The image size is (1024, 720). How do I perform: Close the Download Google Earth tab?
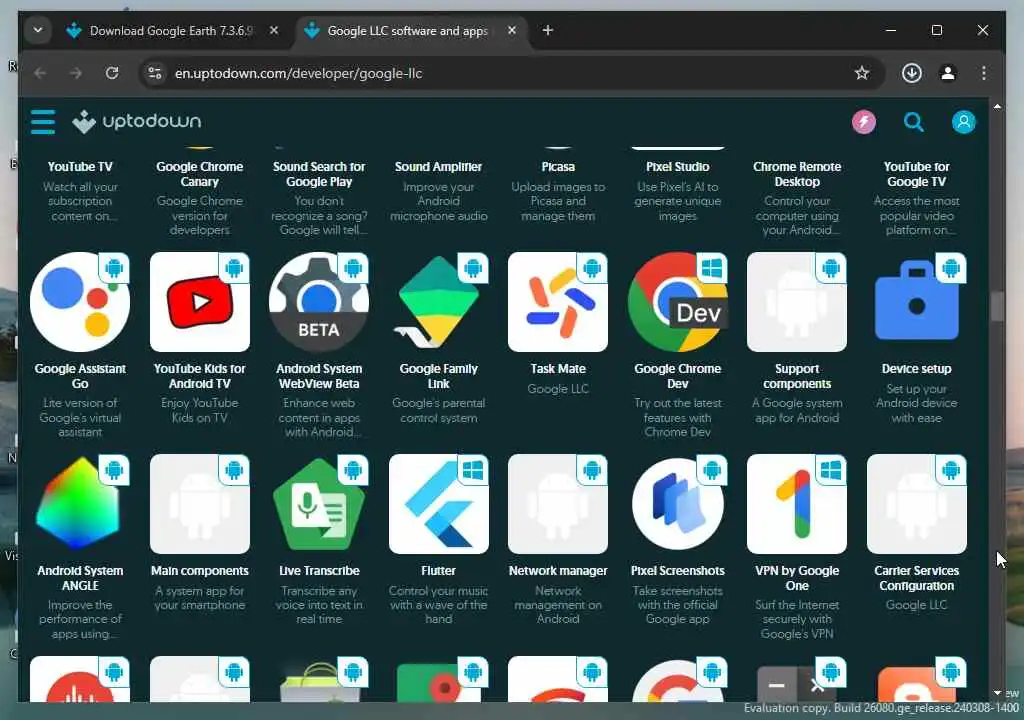274,30
